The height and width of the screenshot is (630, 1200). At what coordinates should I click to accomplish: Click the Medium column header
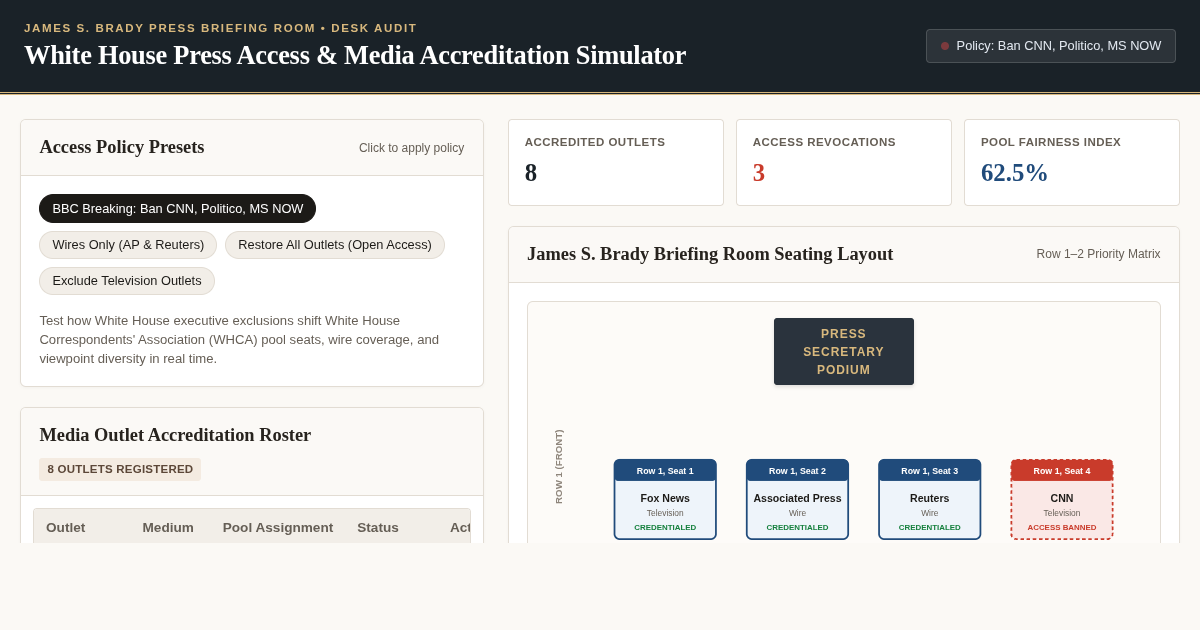(168, 527)
